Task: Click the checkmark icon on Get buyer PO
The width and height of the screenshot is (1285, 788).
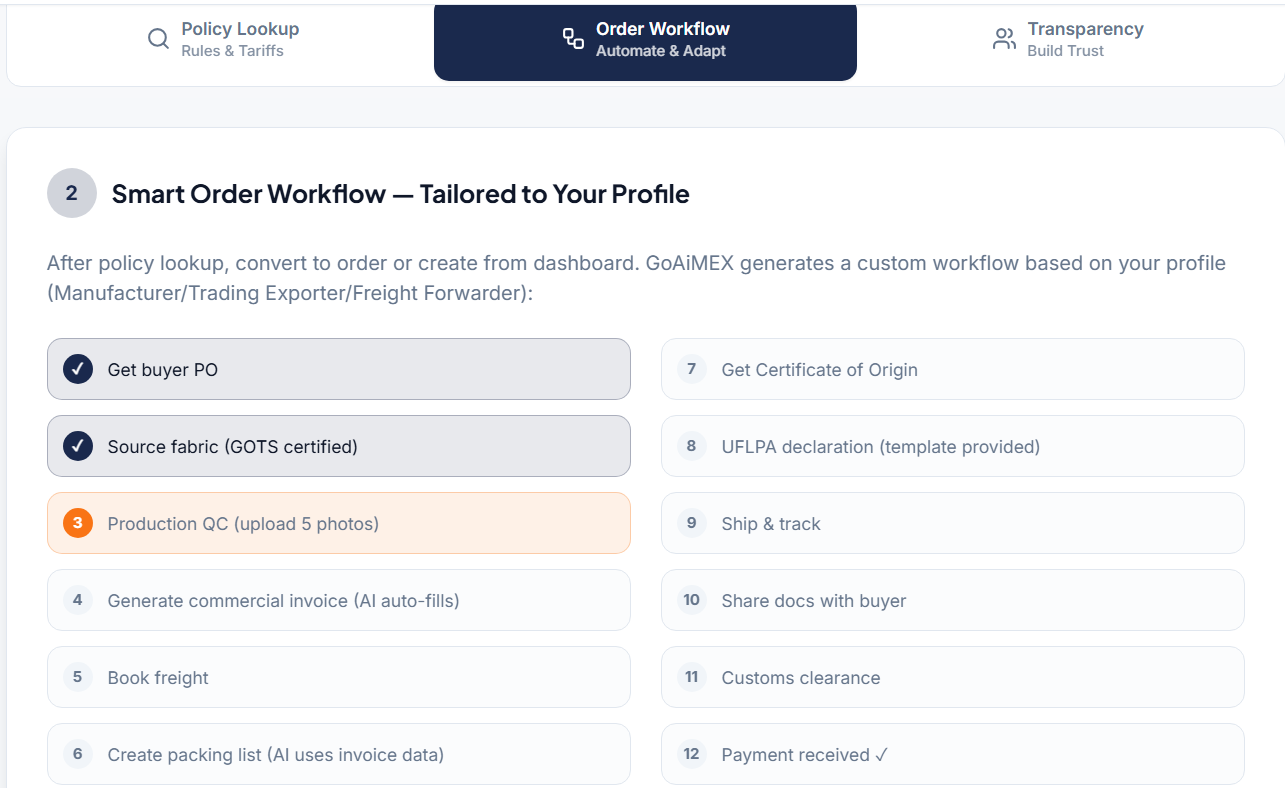Action: pyautogui.click(x=77, y=369)
